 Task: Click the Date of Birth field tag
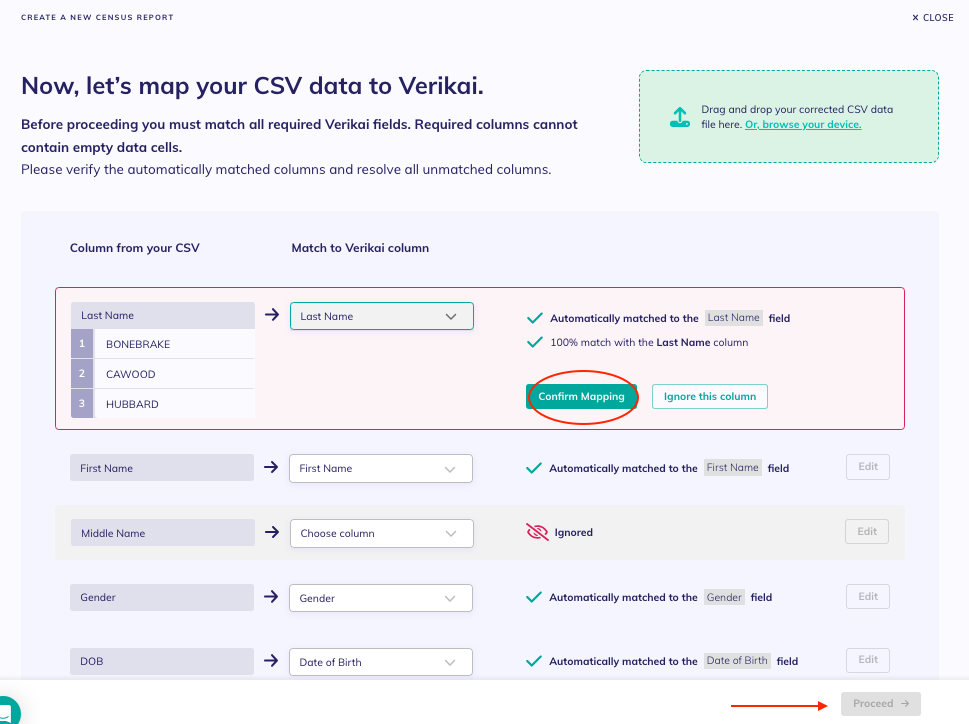click(737, 660)
